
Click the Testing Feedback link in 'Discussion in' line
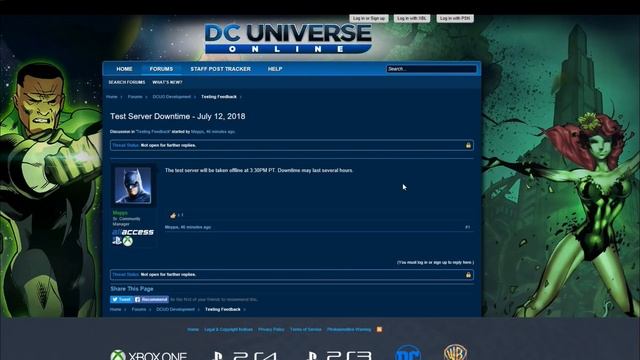tap(153, 132)
